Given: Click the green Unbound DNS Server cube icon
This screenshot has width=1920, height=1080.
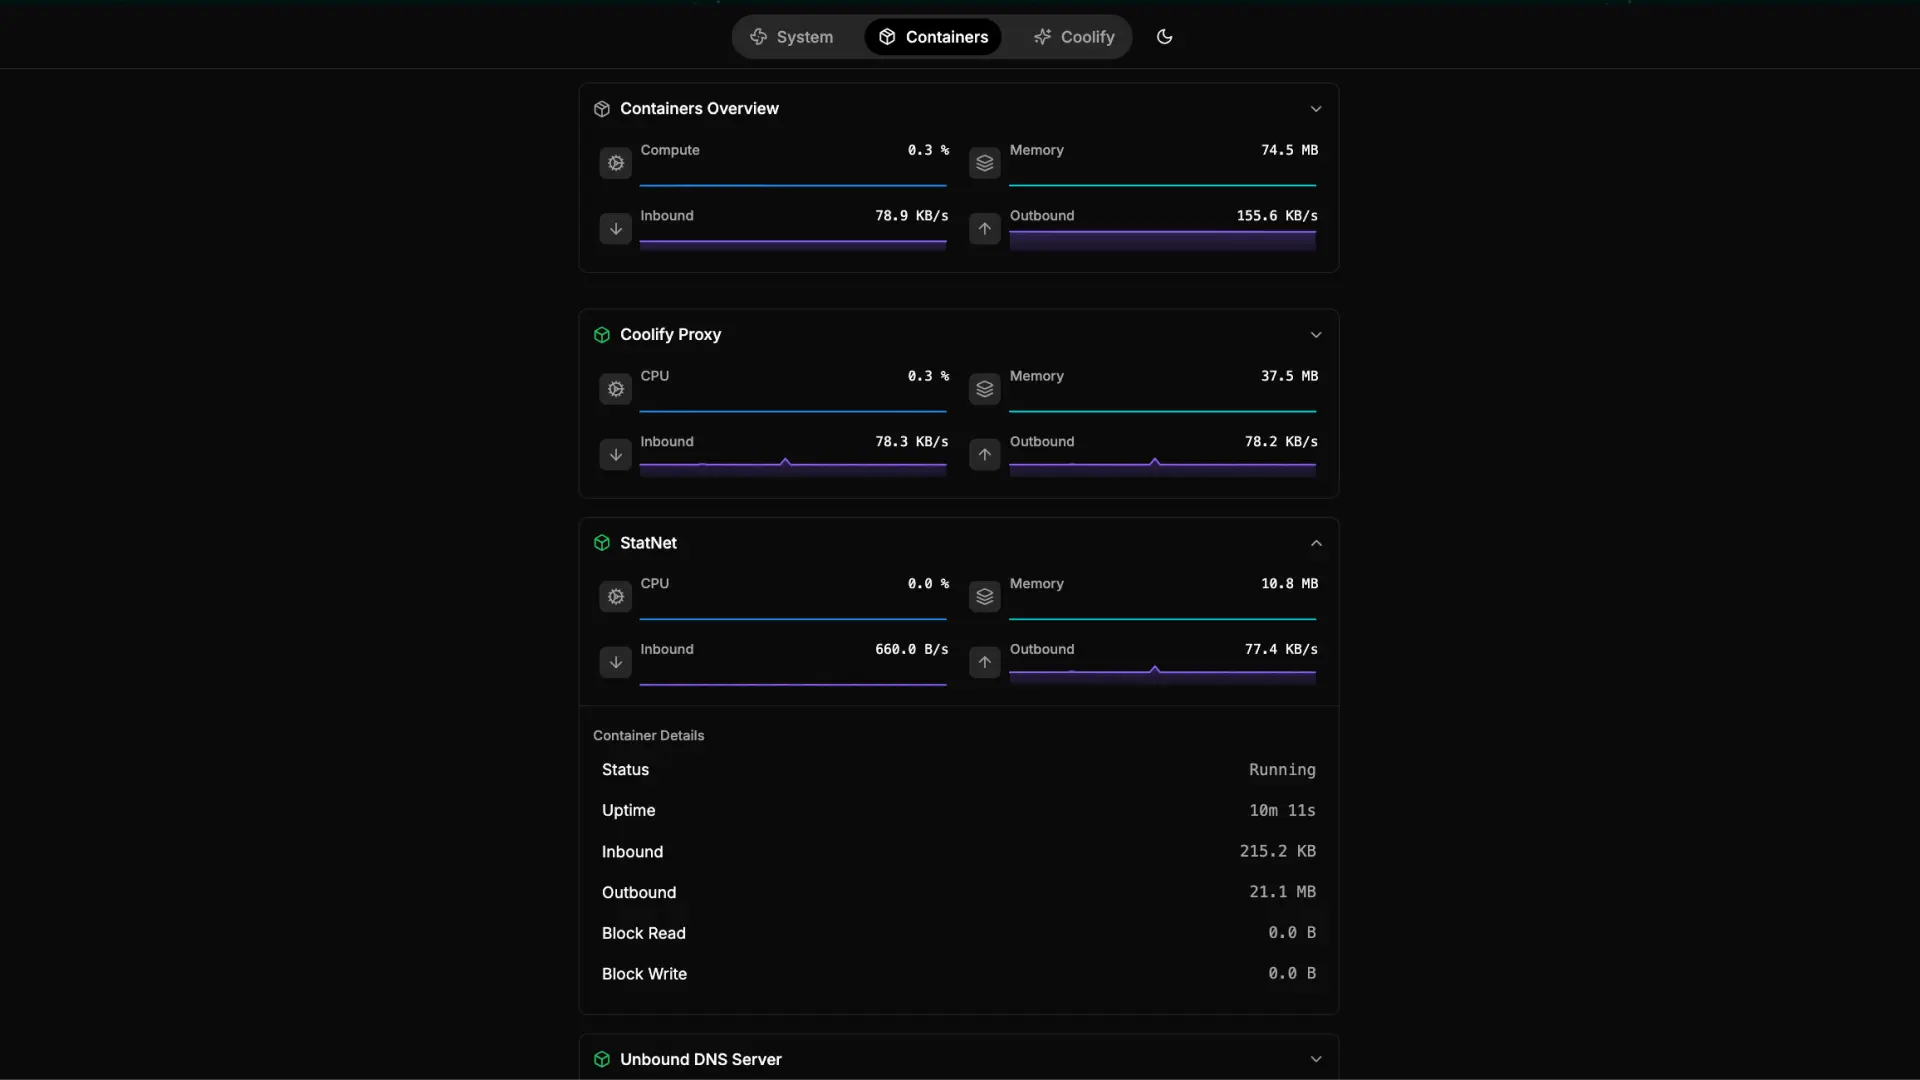Looking at the screenshot, I should point(601,1059).
